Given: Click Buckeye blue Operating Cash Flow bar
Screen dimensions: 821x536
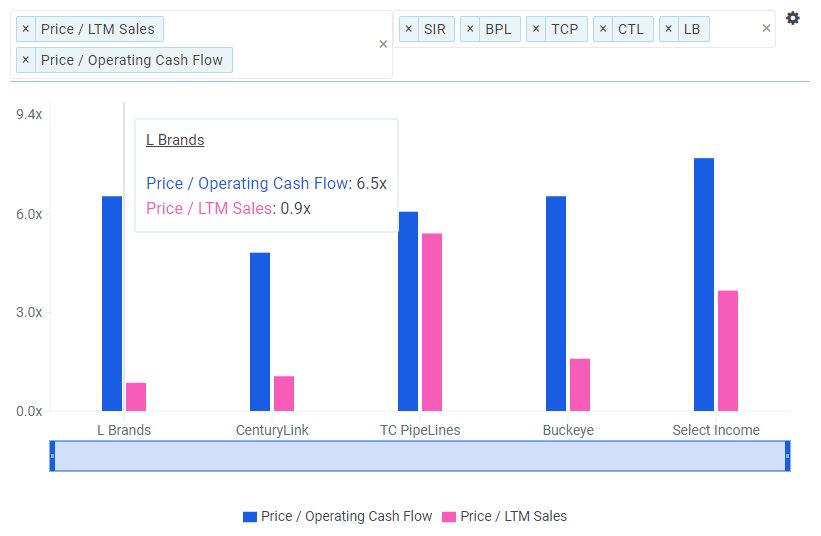Looking at the screenshot, I should pyautogui.click(x=556, y=304).
